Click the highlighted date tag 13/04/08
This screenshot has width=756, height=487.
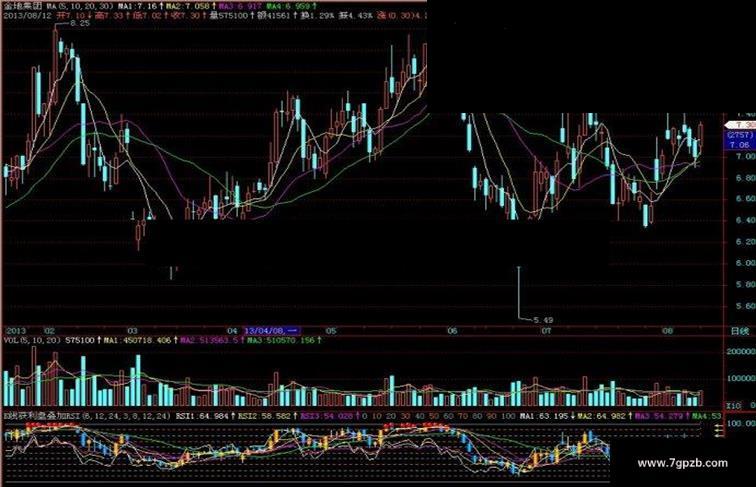[x=272, y=331]
